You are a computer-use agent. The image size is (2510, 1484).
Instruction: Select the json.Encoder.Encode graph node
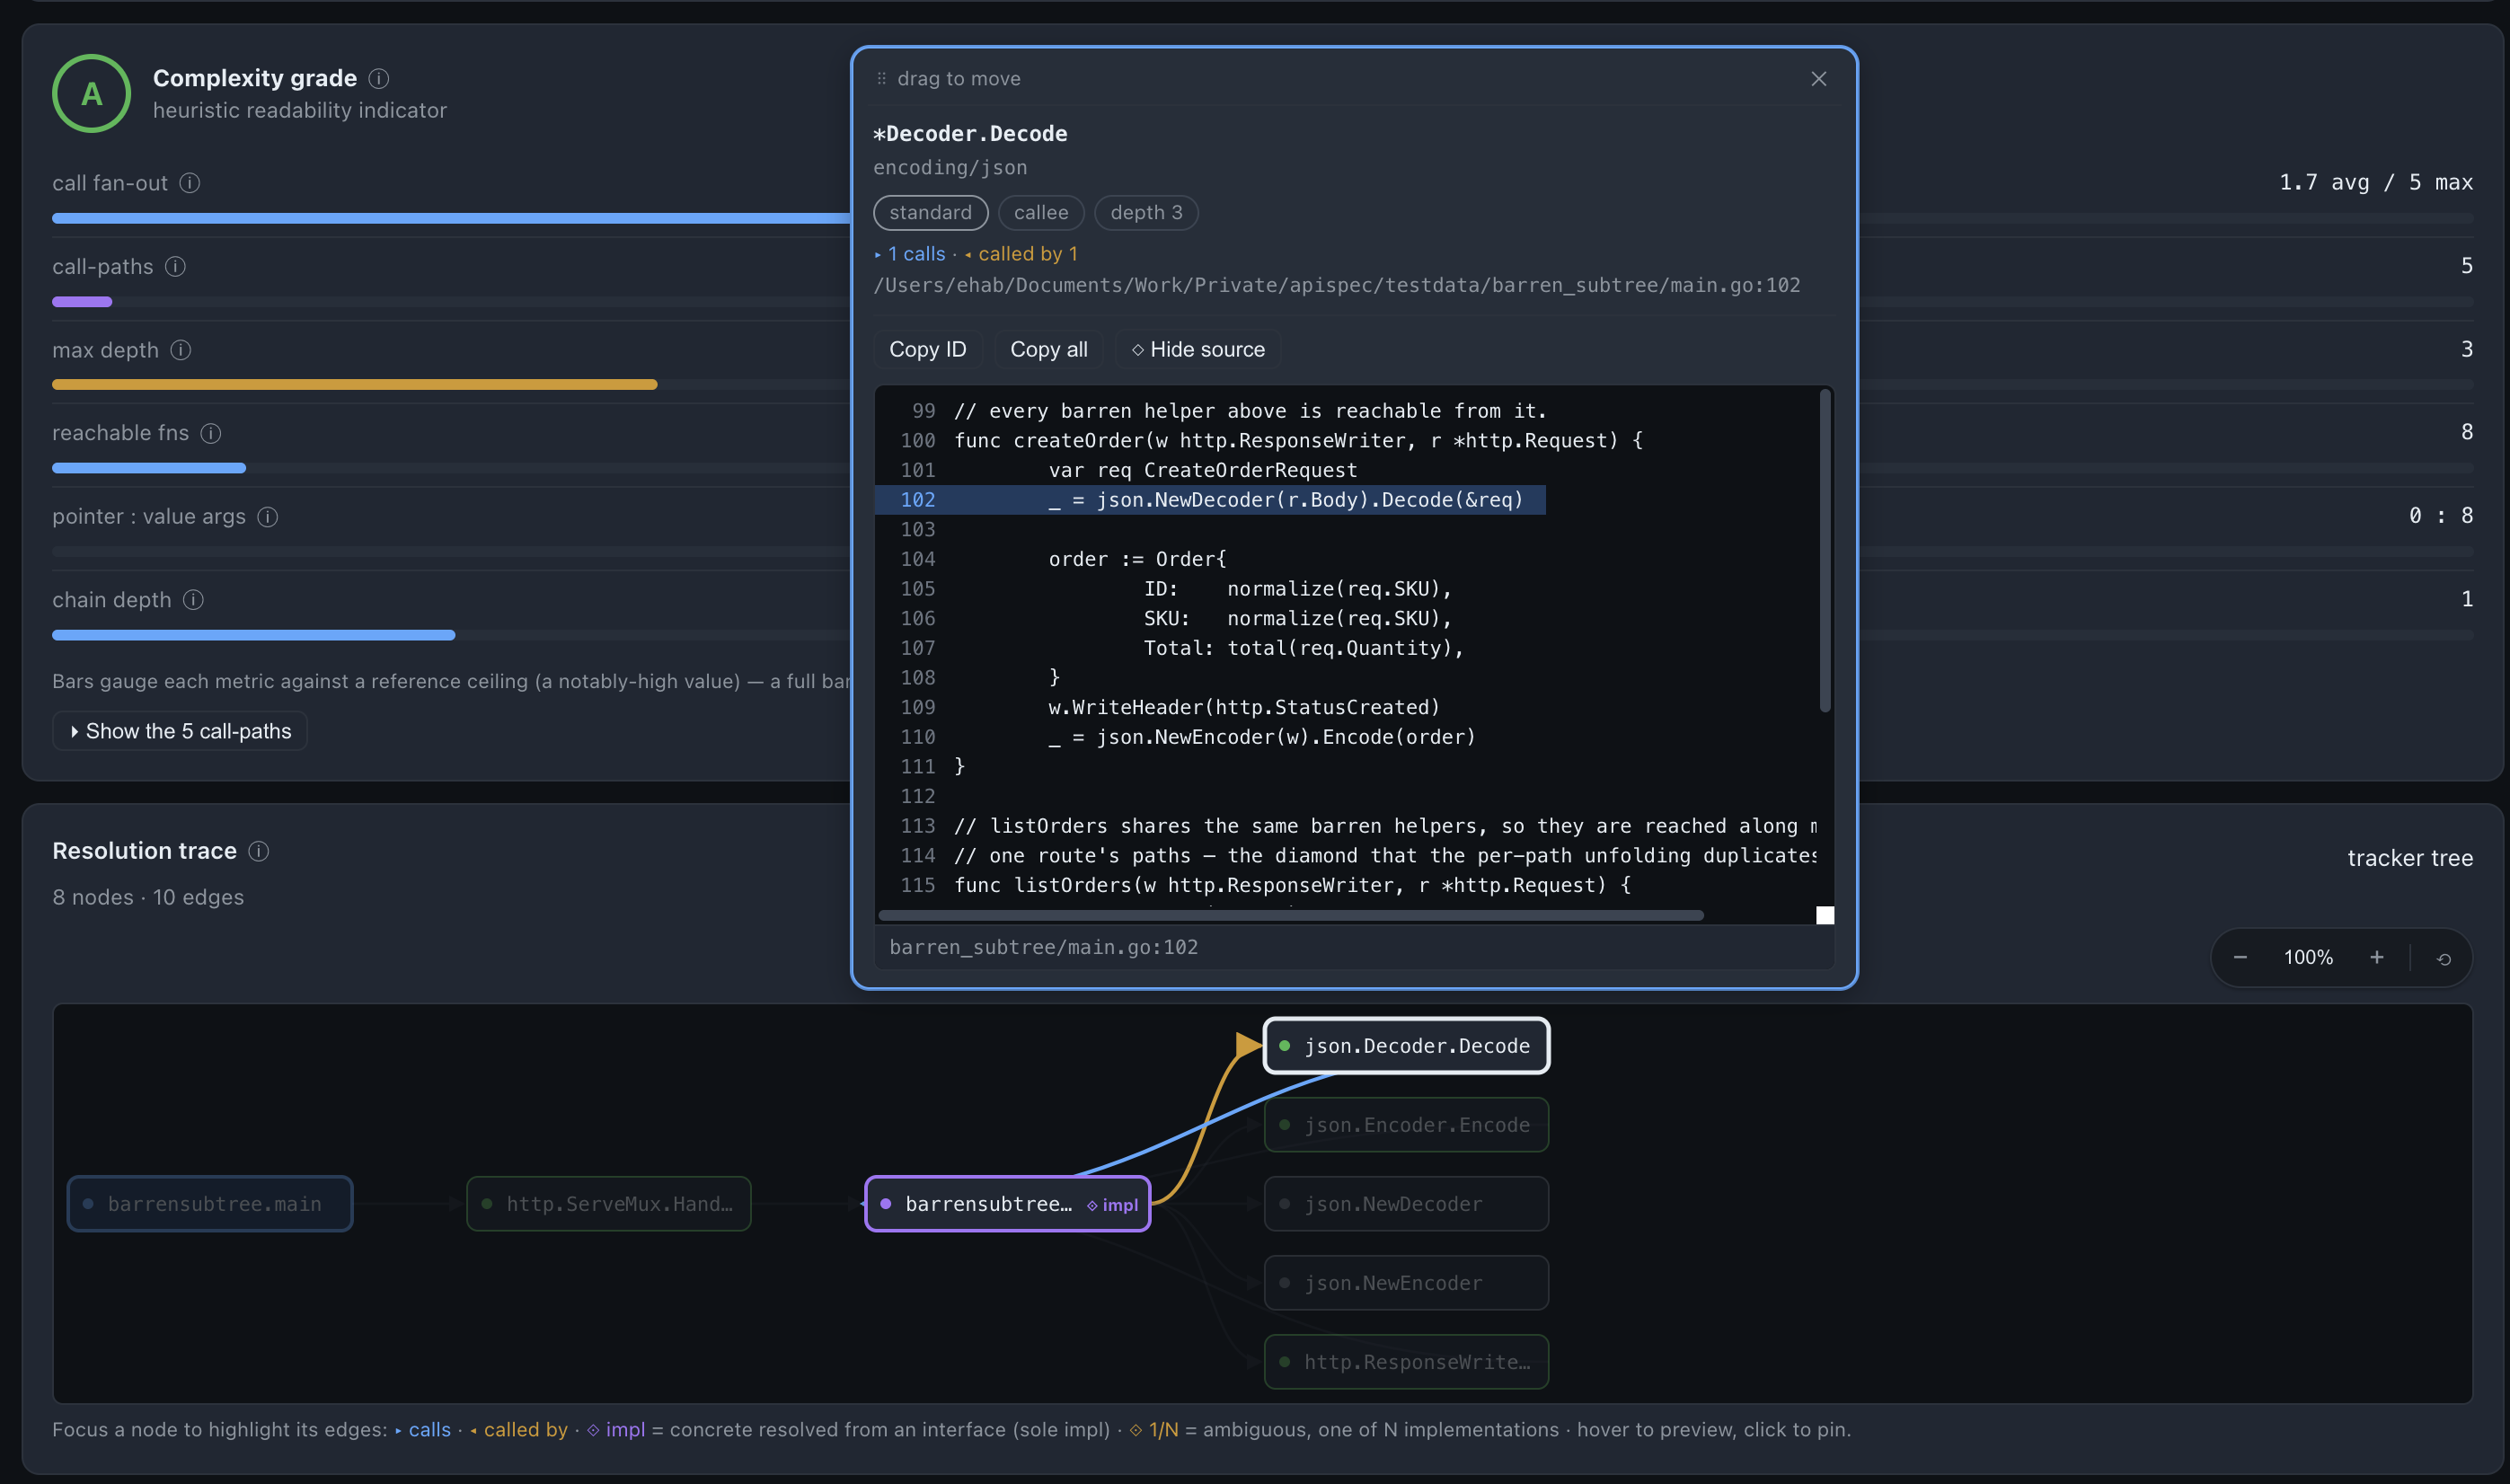click(1406, 1125)
